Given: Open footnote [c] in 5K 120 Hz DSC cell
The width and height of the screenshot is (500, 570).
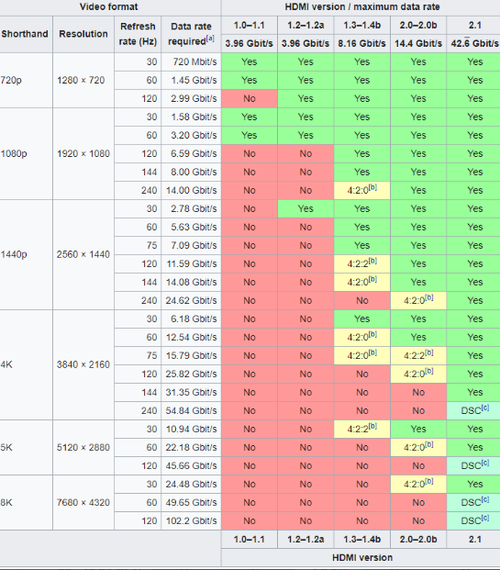Looking at the screenshot, I should pyautogui.click(x=485, y=463).
